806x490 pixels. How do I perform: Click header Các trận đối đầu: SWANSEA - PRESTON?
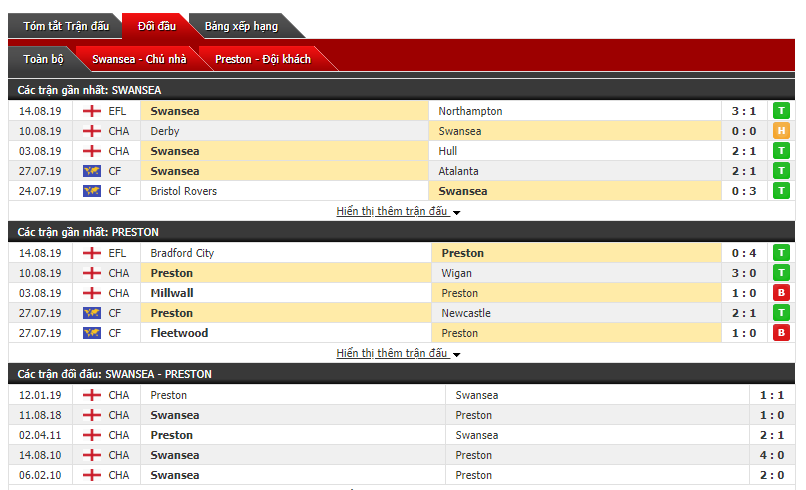pos(115,374)
